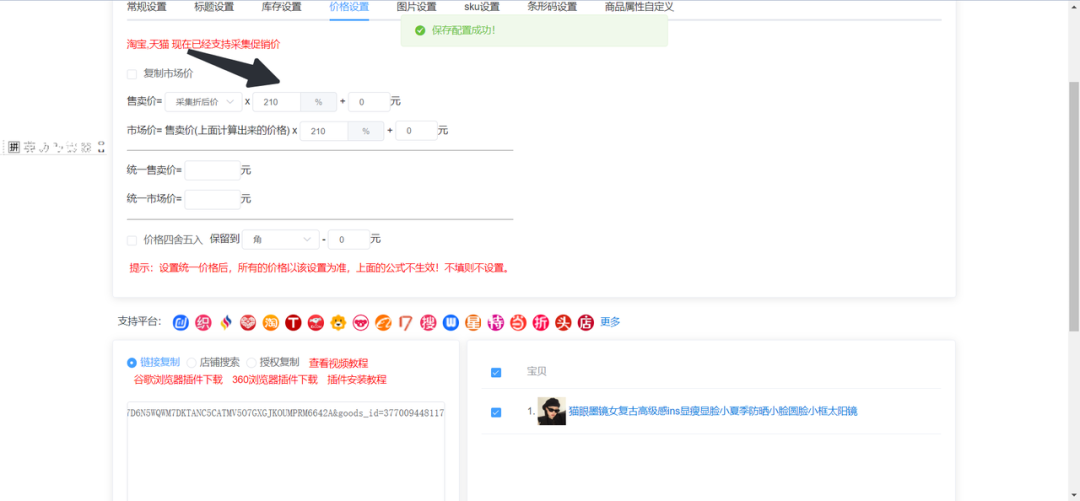1080x501 pixels.
Task: Open the 图片设置 tab
Action: coord(417,8)
